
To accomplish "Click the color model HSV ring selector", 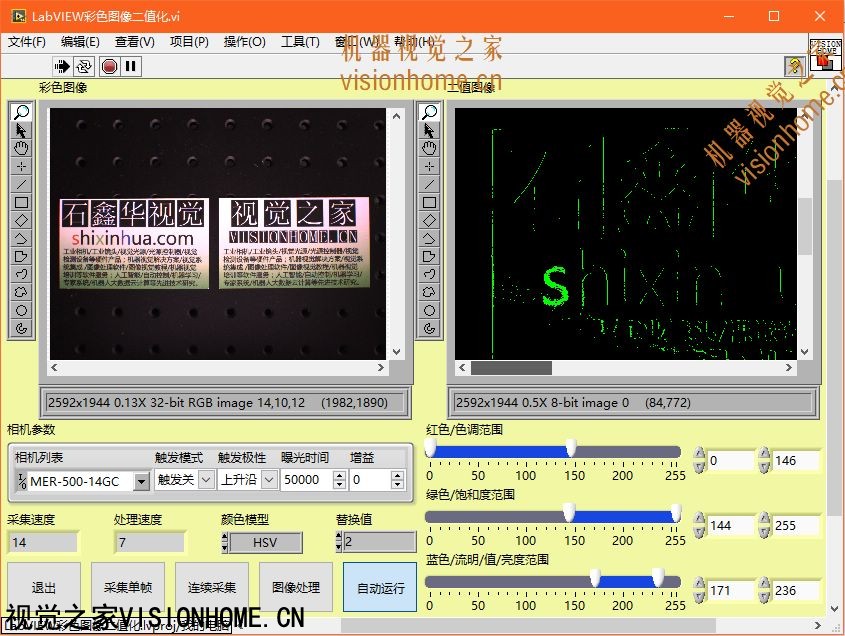I will [x=265, y=542].
